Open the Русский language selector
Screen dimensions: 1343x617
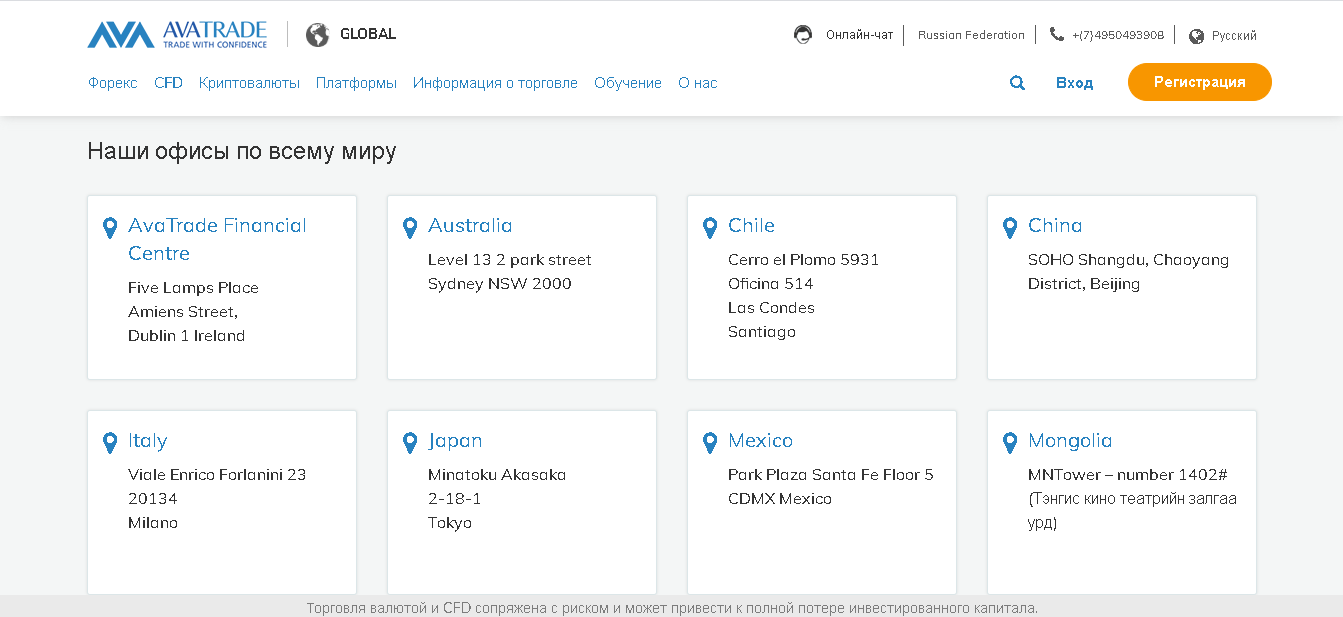1234,36
